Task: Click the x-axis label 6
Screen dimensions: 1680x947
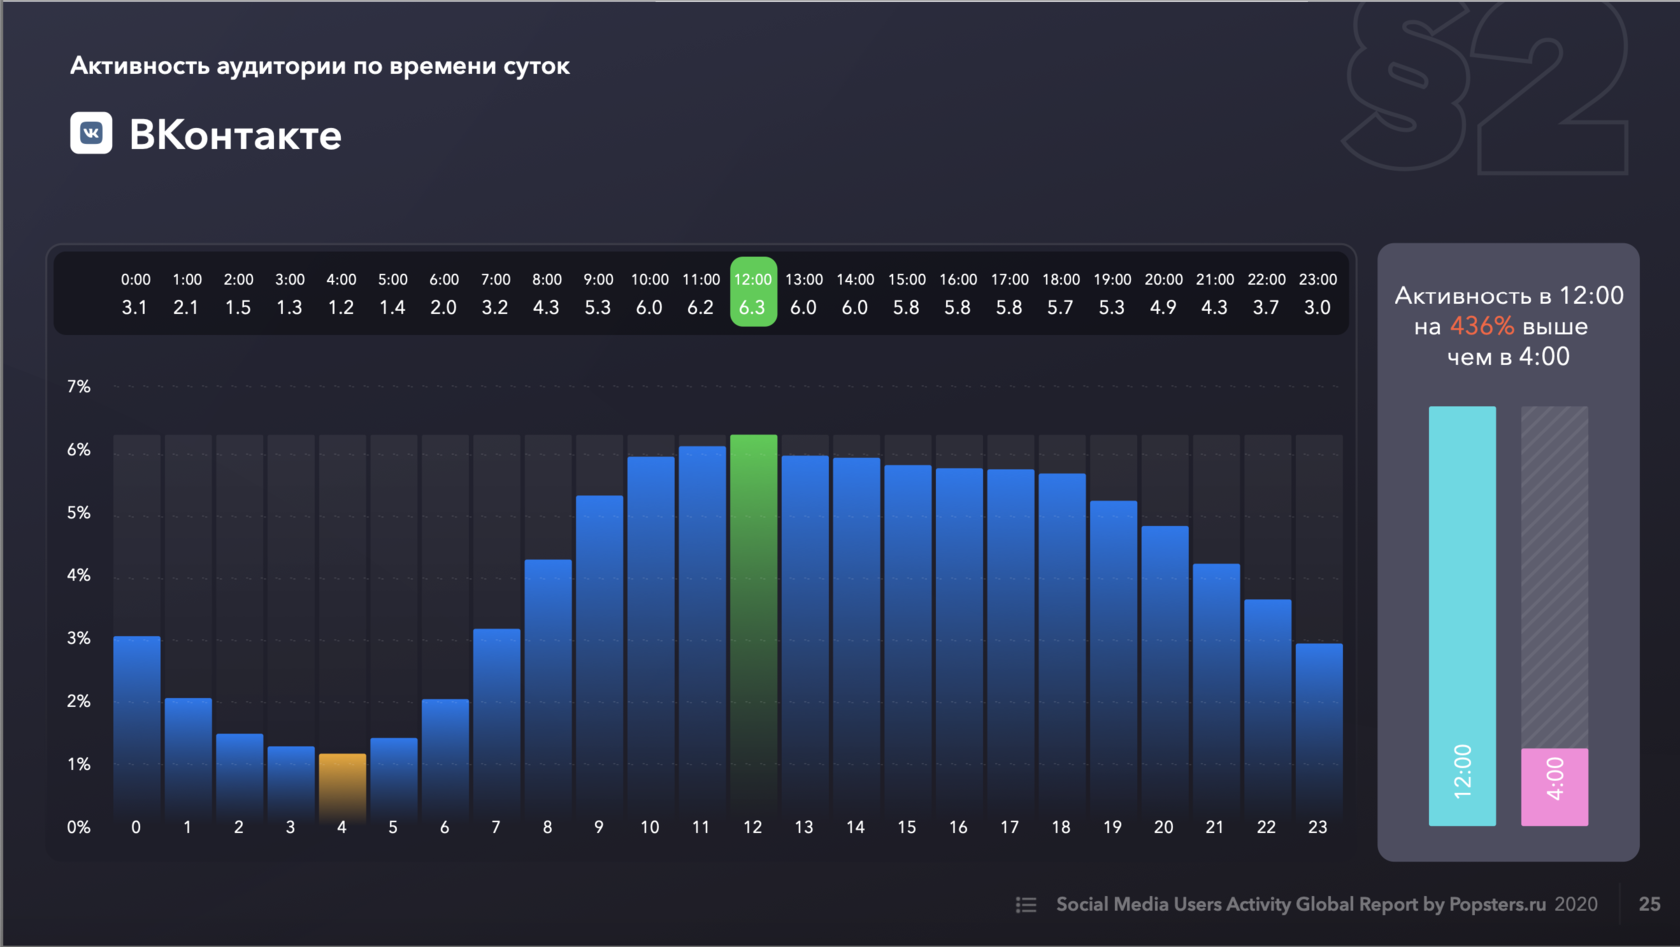Action: pyautogui.click(x=444, y=827)
